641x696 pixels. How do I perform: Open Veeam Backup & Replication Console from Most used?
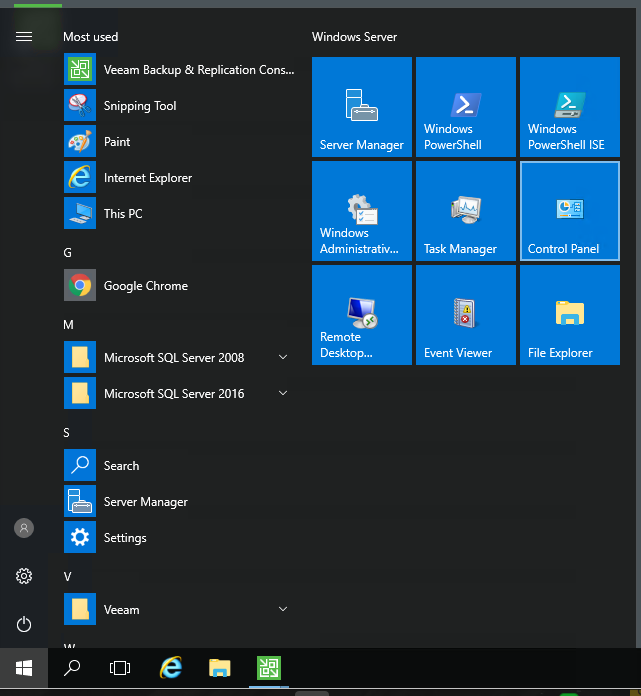tap(179, 69)
